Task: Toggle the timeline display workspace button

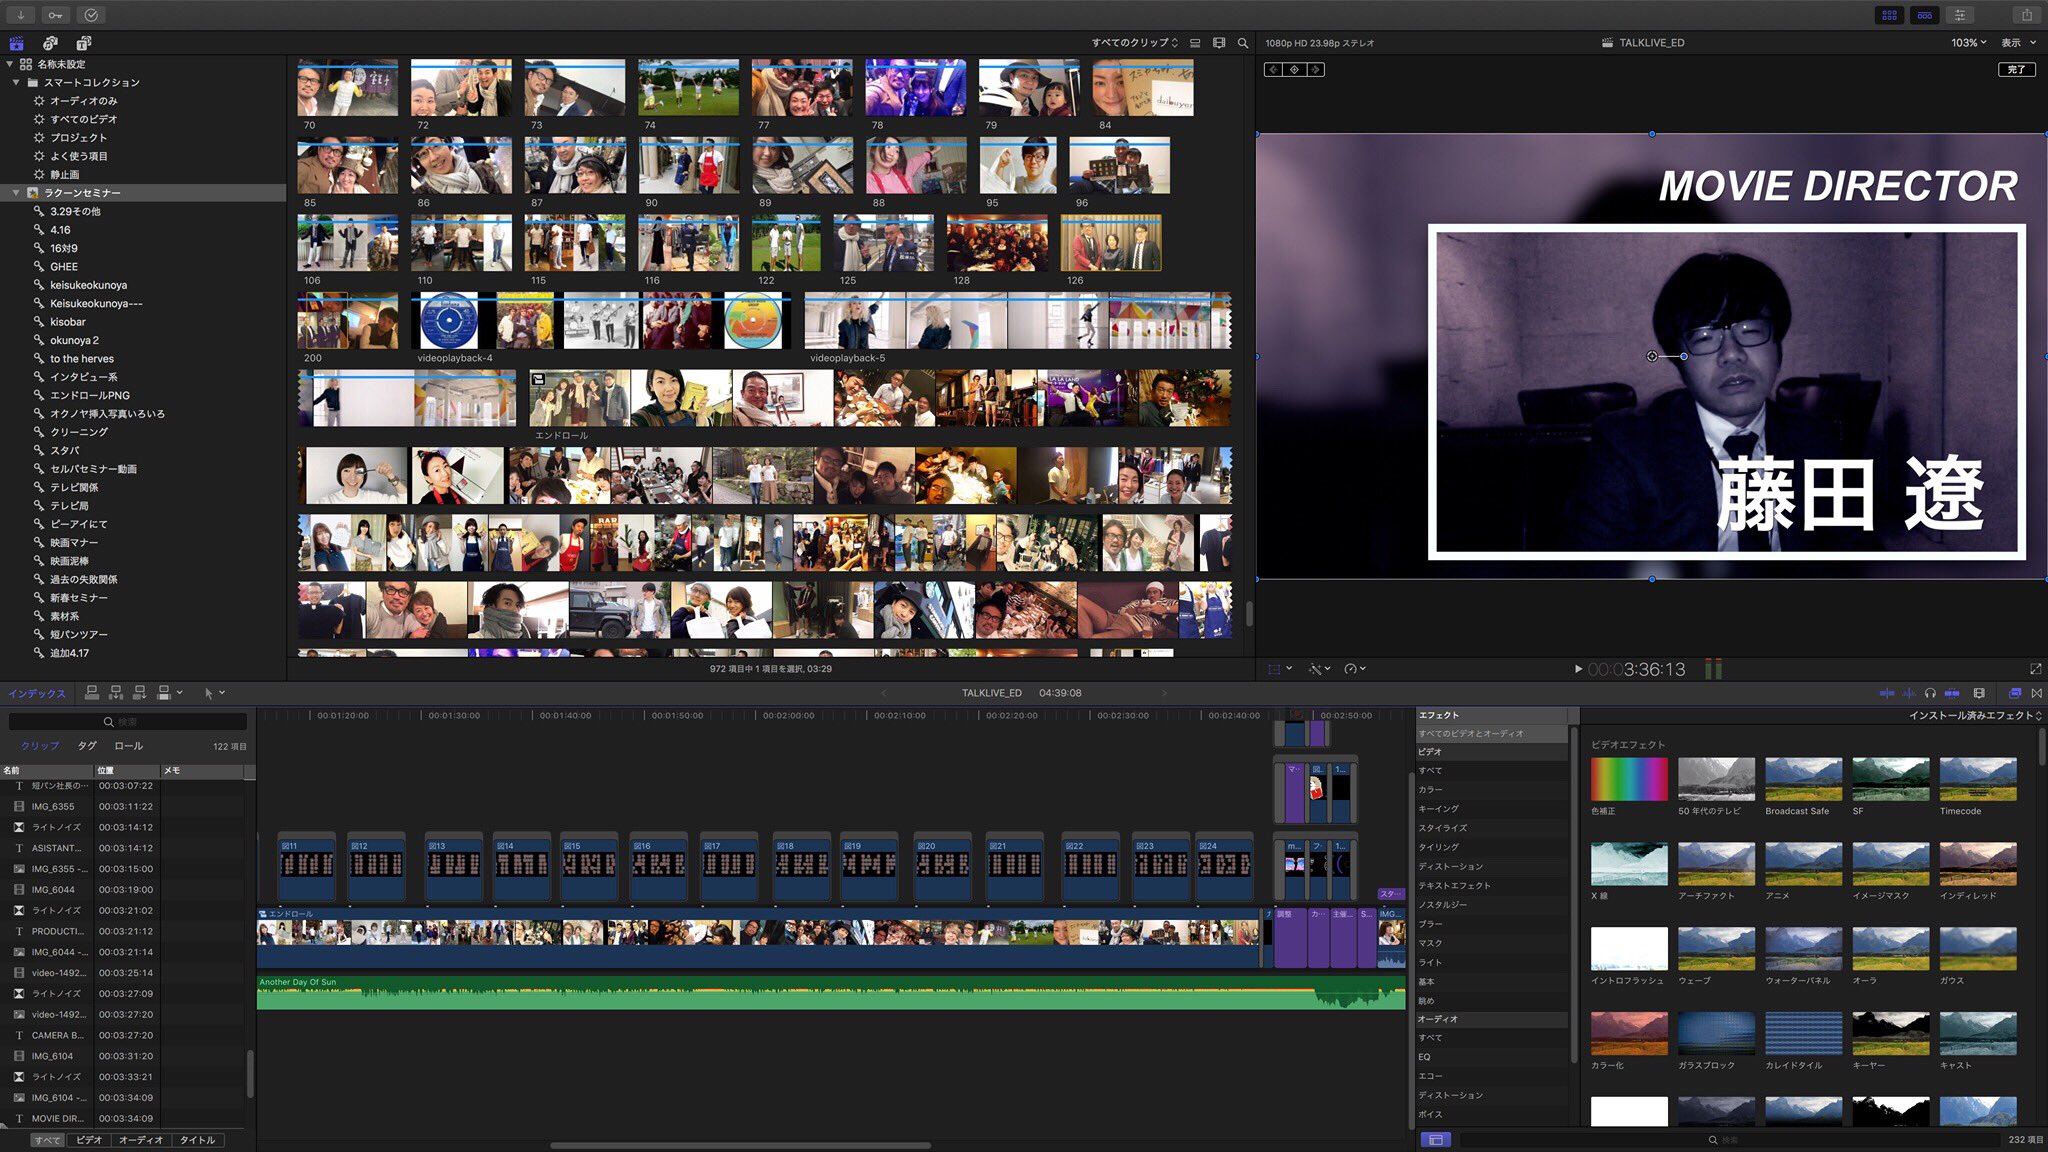Action: pyautogui.click(x=1924, y=15)
